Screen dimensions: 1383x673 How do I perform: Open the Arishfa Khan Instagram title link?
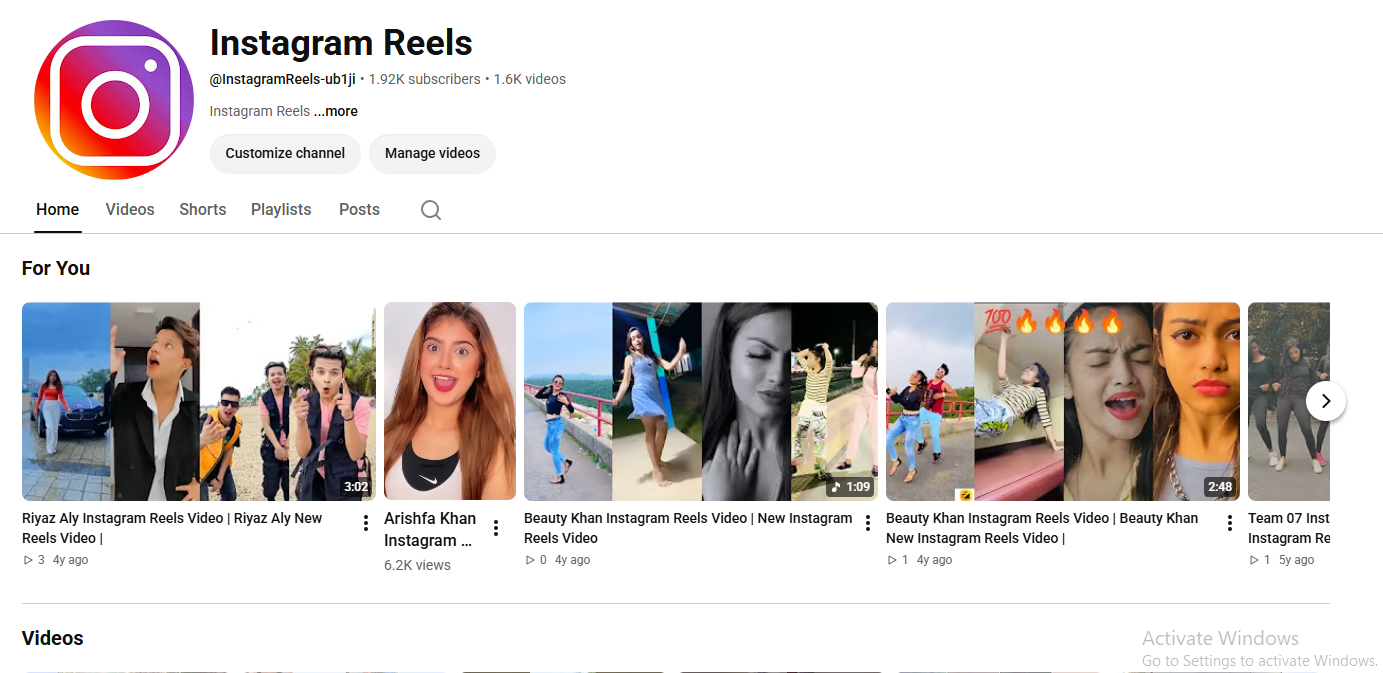tap(430, 529)
